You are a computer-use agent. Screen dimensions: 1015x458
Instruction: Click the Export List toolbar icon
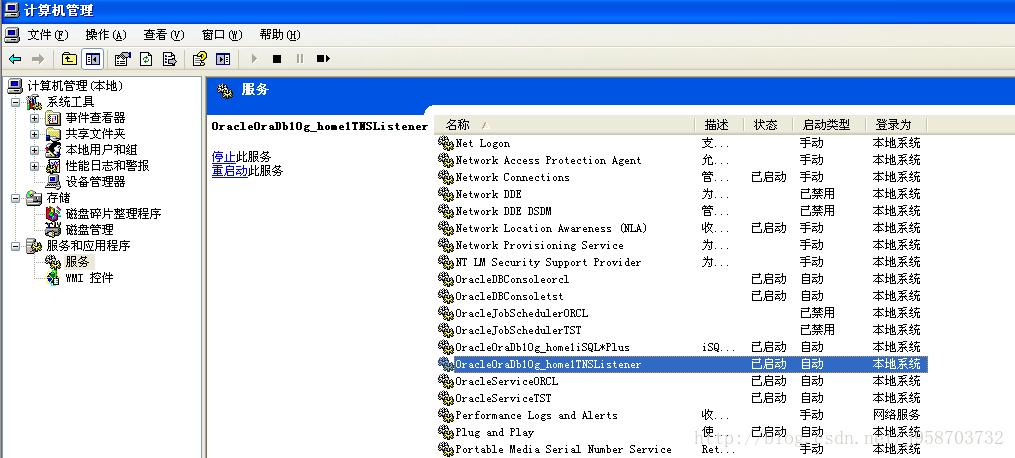(169, 59)
